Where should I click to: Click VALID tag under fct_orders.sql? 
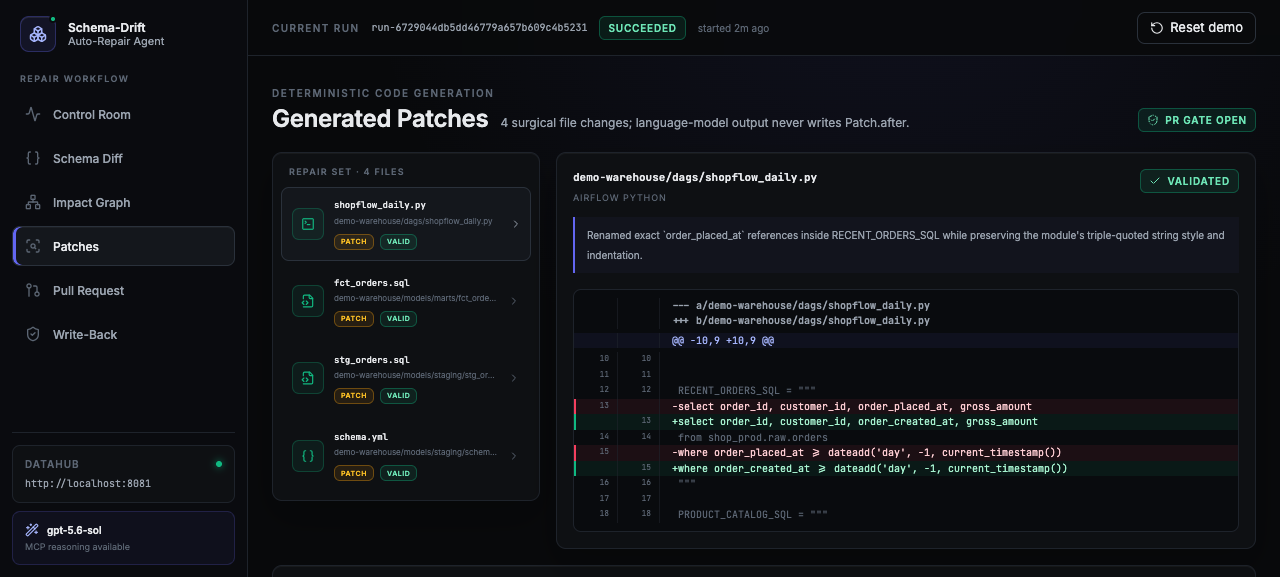click(x=398, y=319)
